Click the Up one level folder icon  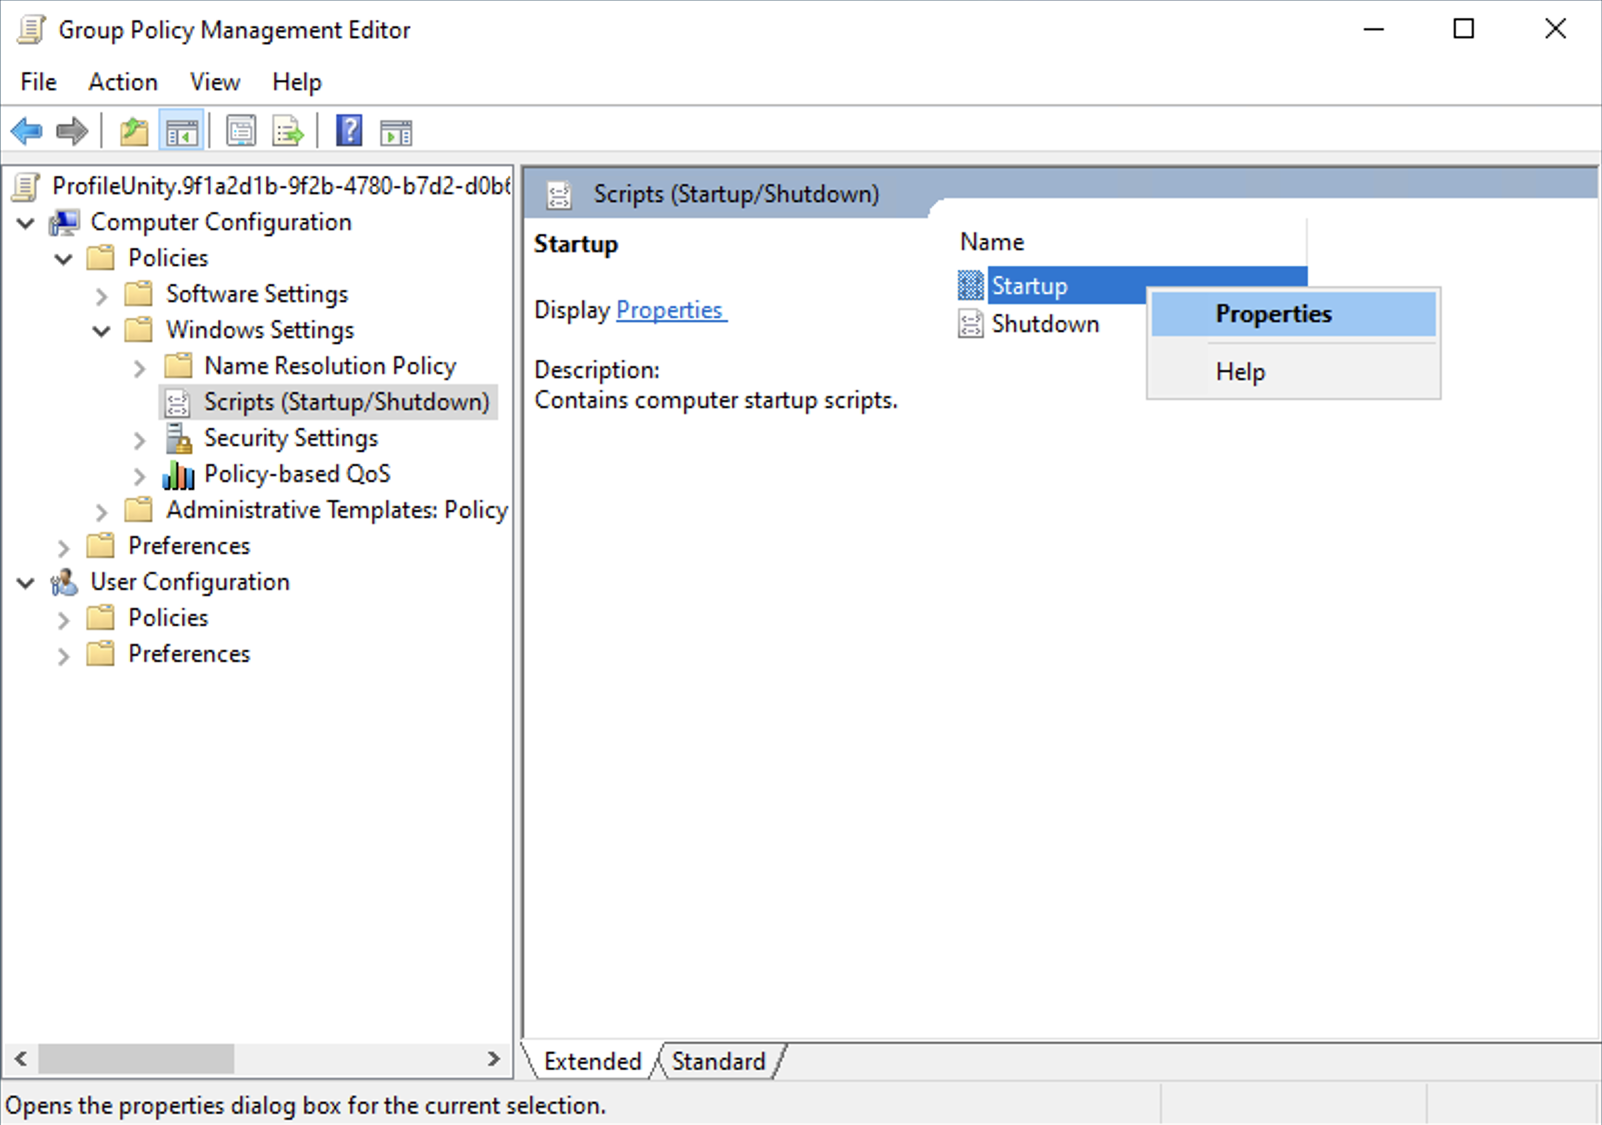click(133, 131)
